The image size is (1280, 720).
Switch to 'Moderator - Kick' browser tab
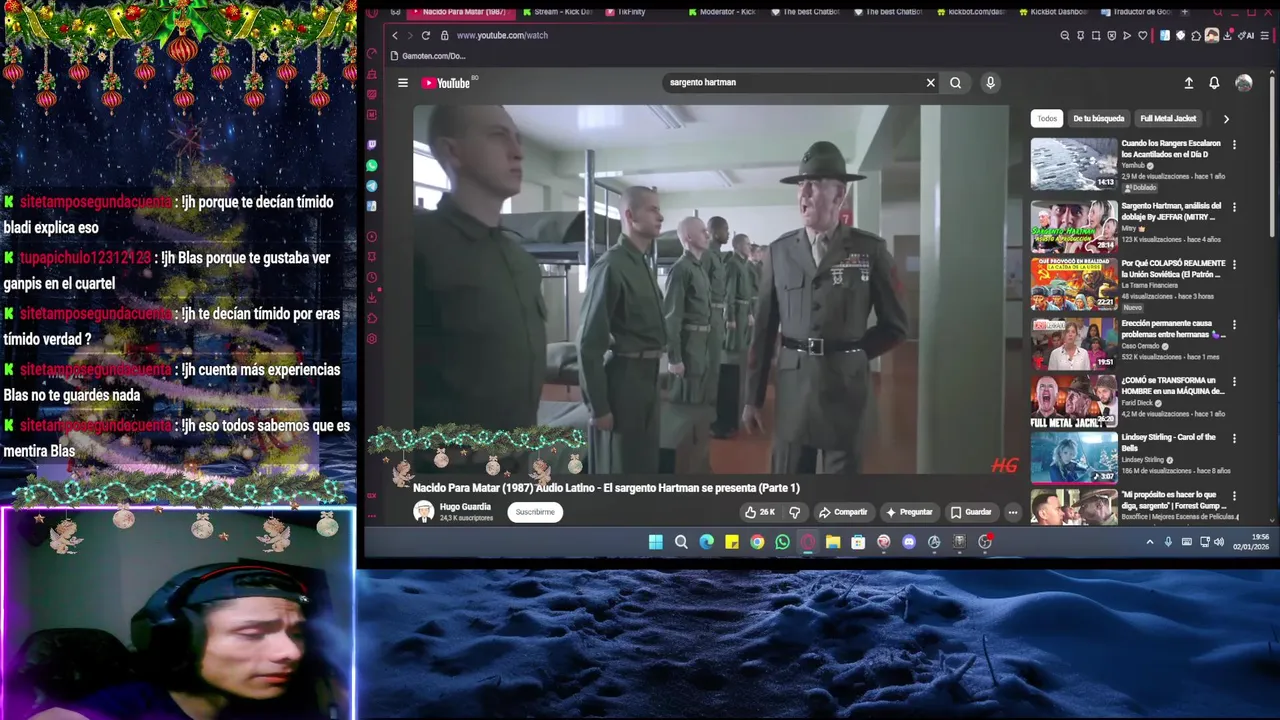click(x=722, y=12)
